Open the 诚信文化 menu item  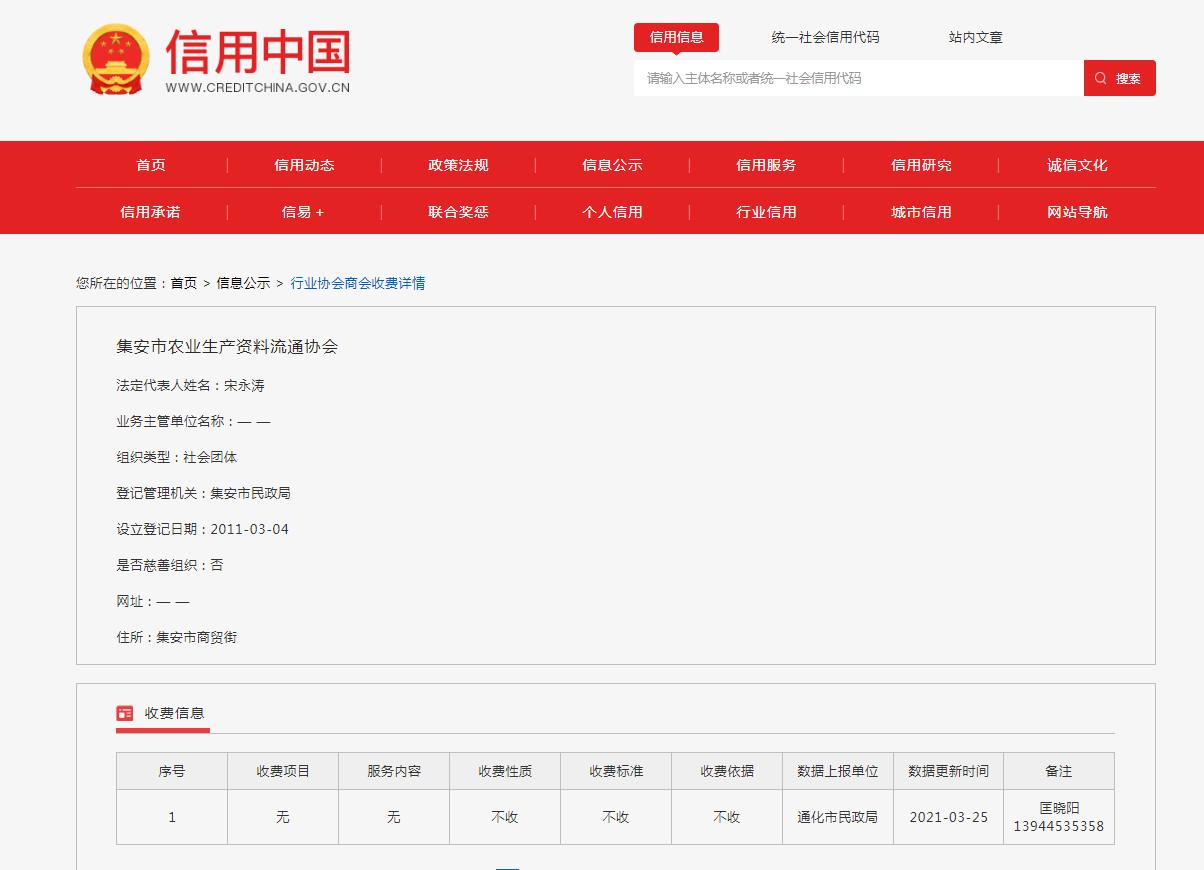pos(1077,165)
